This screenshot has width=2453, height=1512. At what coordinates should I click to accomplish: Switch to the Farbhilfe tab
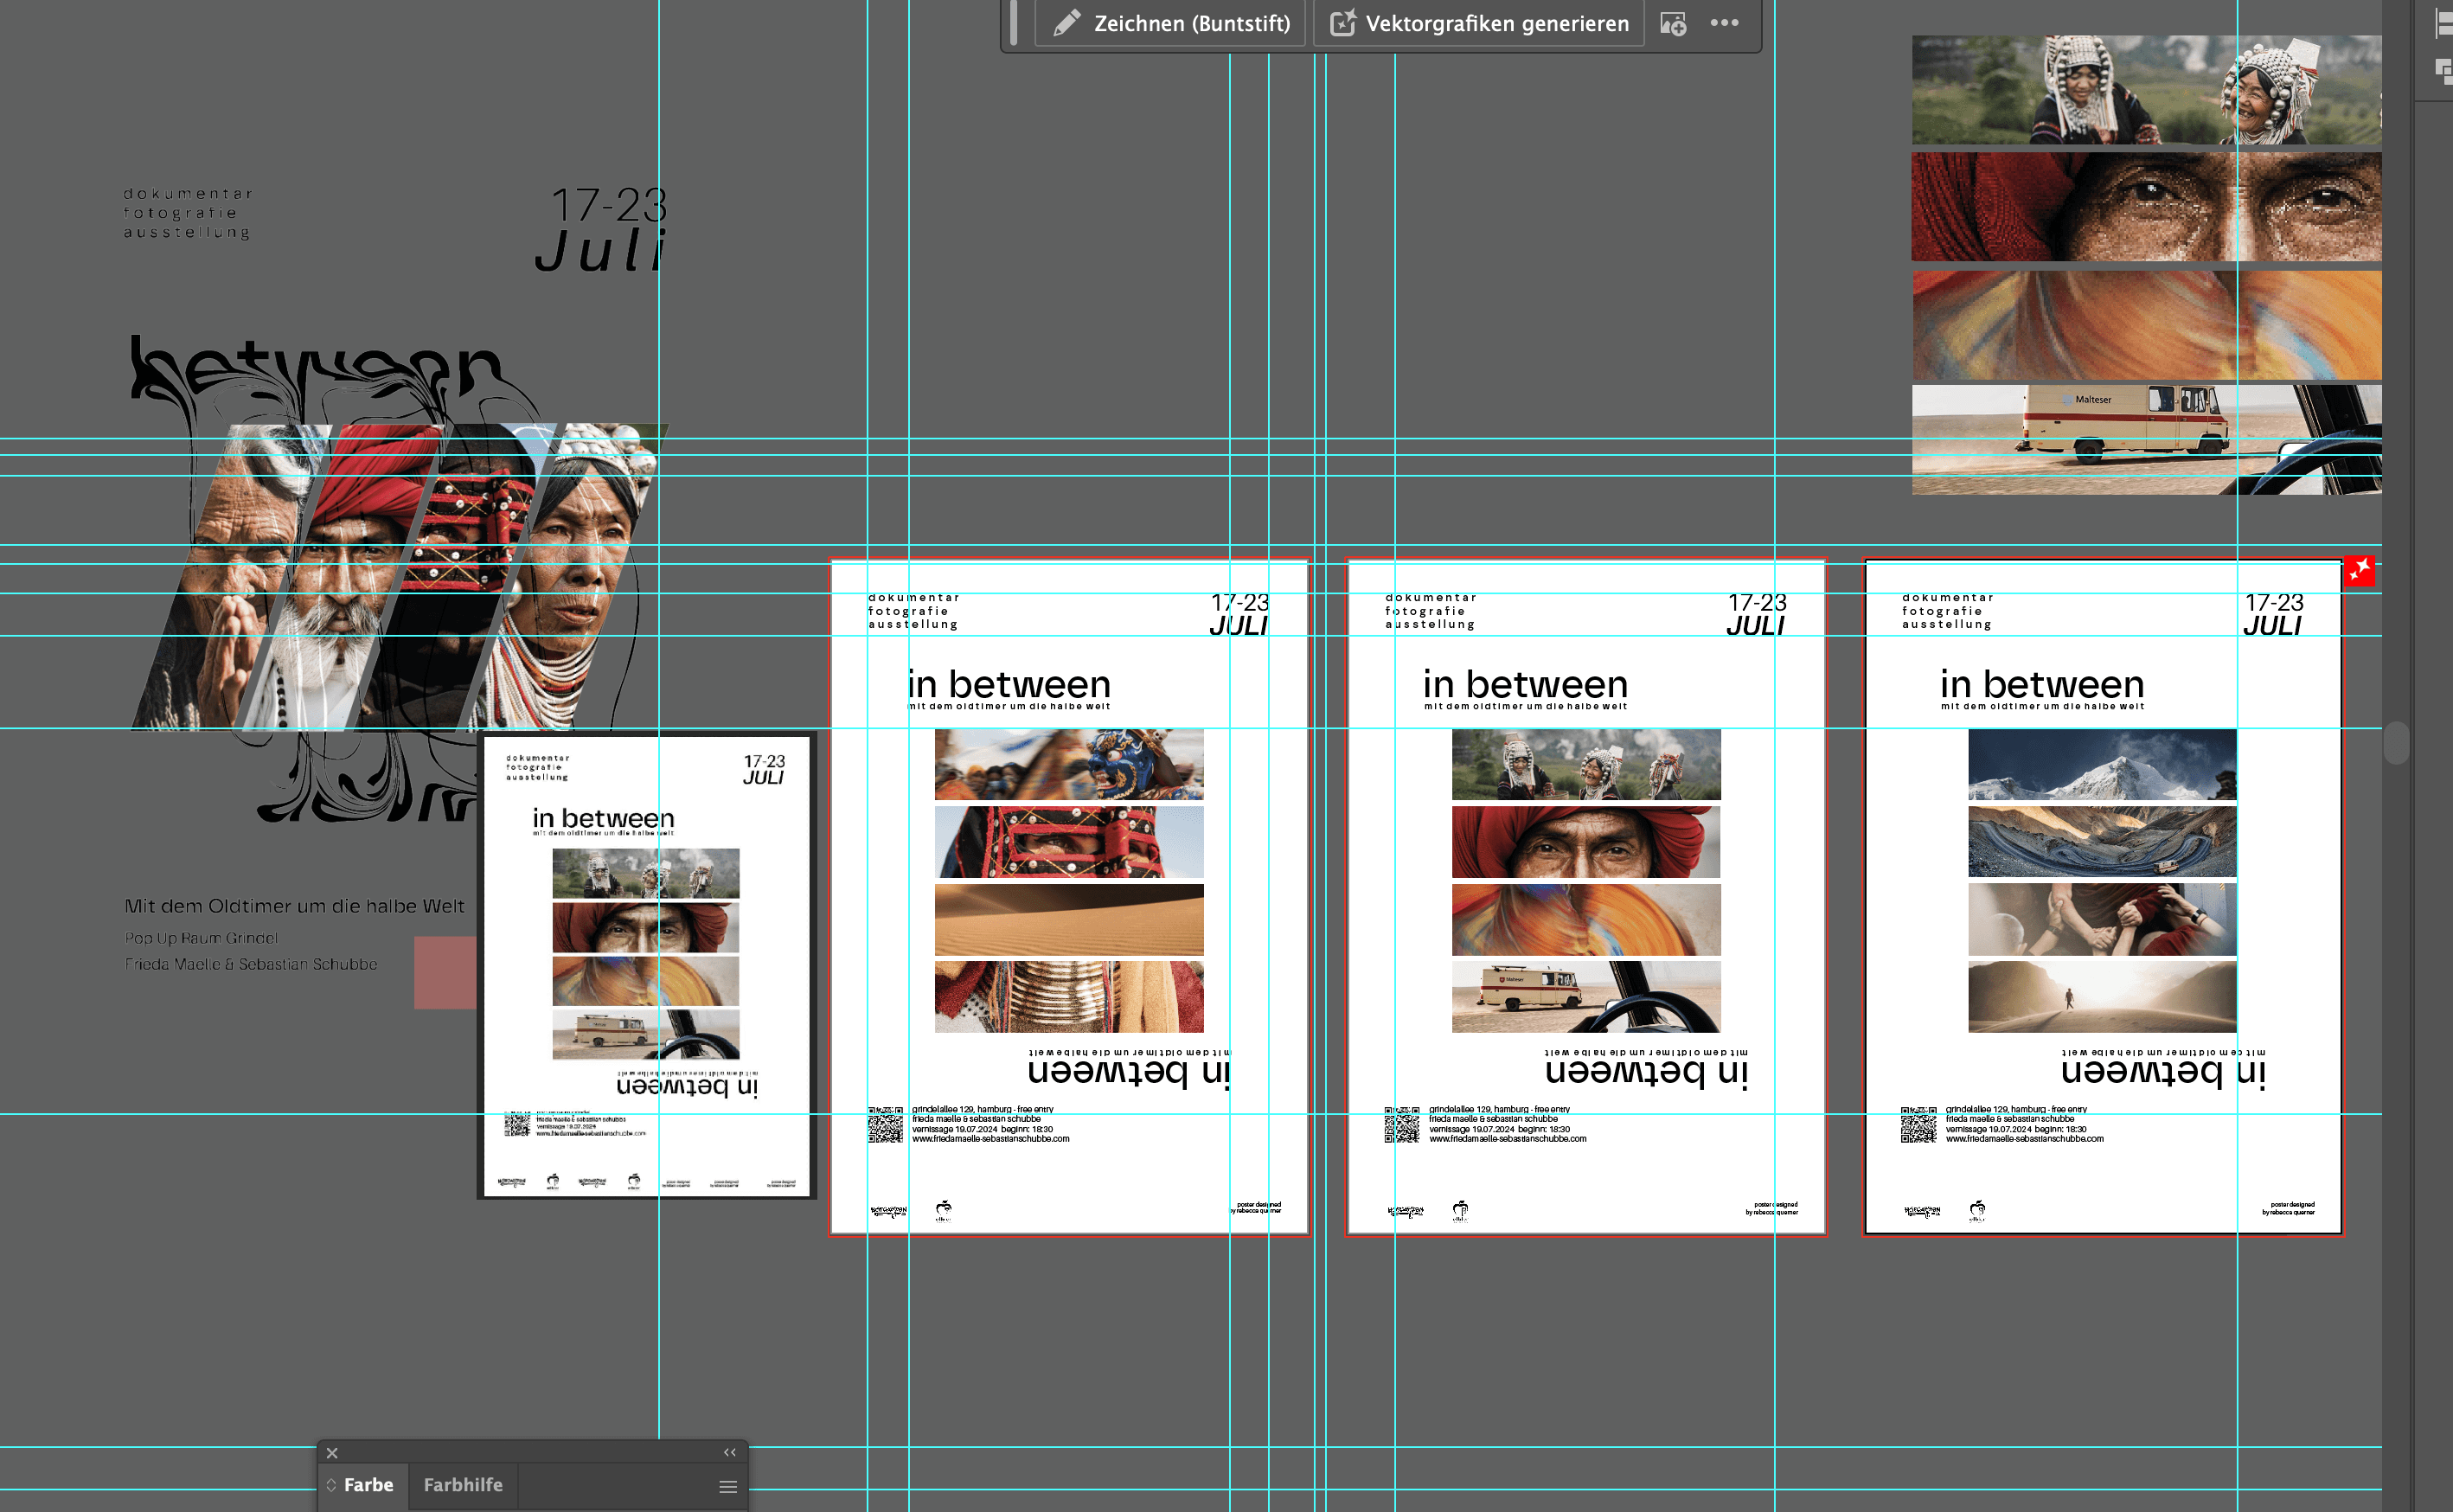pyautogui.click(x=462, y=1485)
